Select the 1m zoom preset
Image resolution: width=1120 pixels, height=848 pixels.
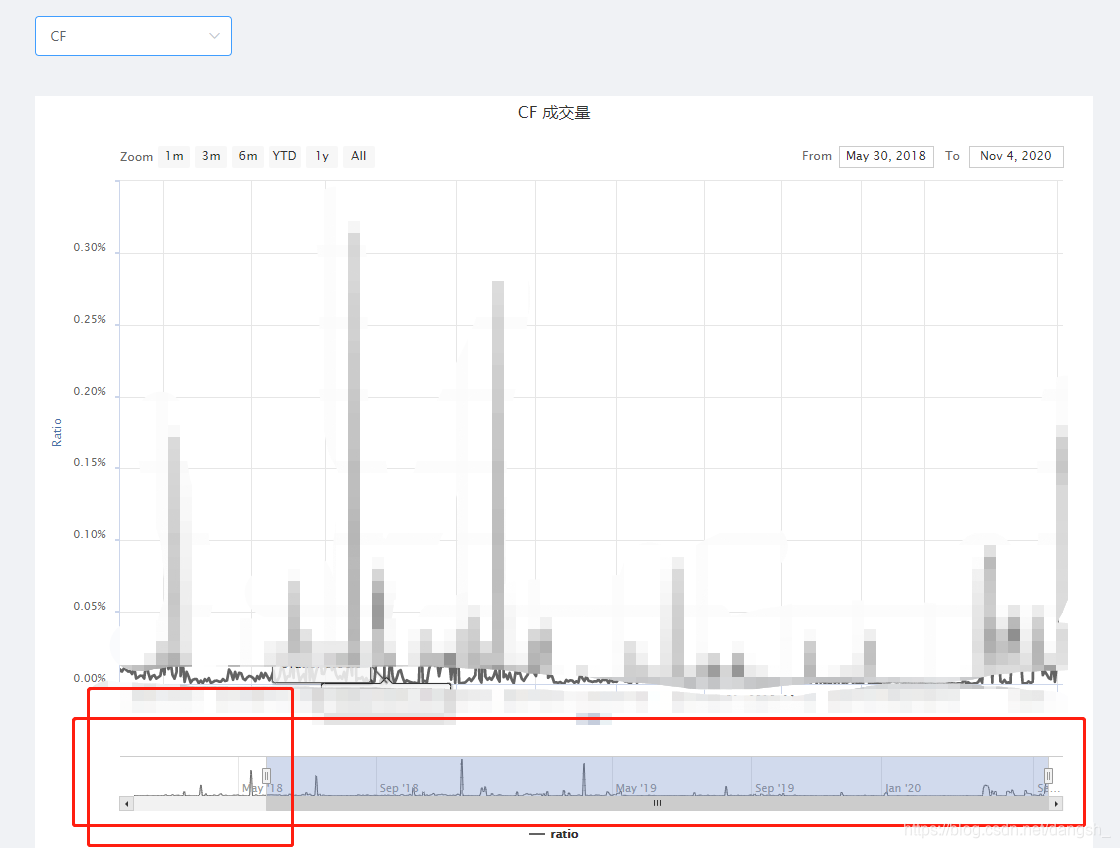(x=174, y=156)
